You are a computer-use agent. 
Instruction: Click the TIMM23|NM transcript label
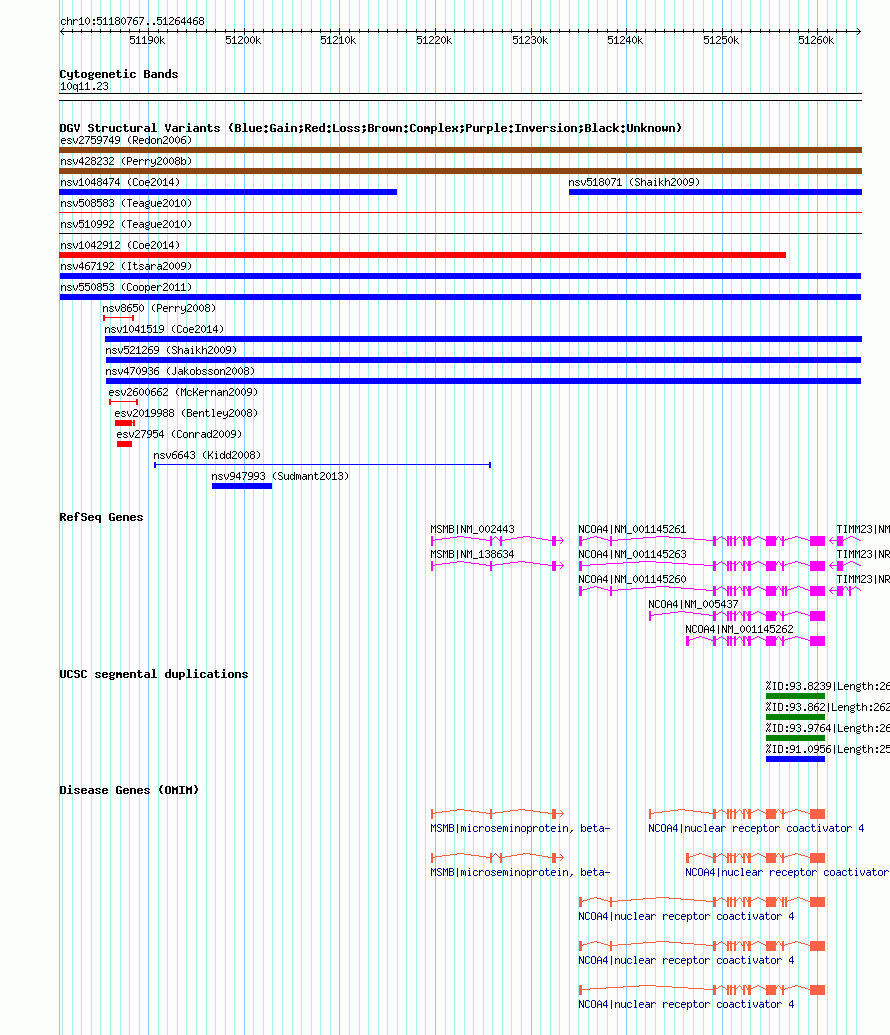click(x=863, y=529)
